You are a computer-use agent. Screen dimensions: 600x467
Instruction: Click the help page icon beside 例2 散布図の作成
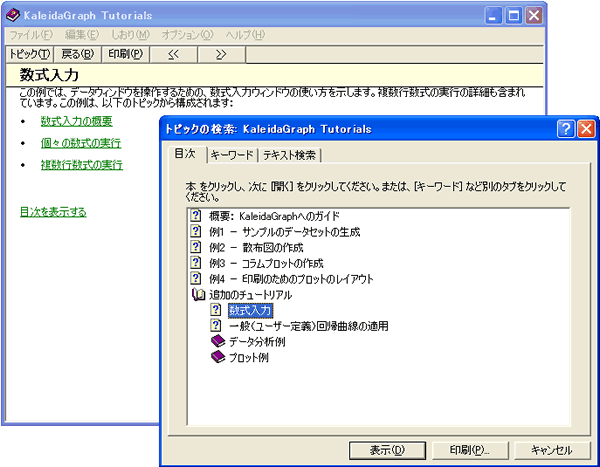196,247
